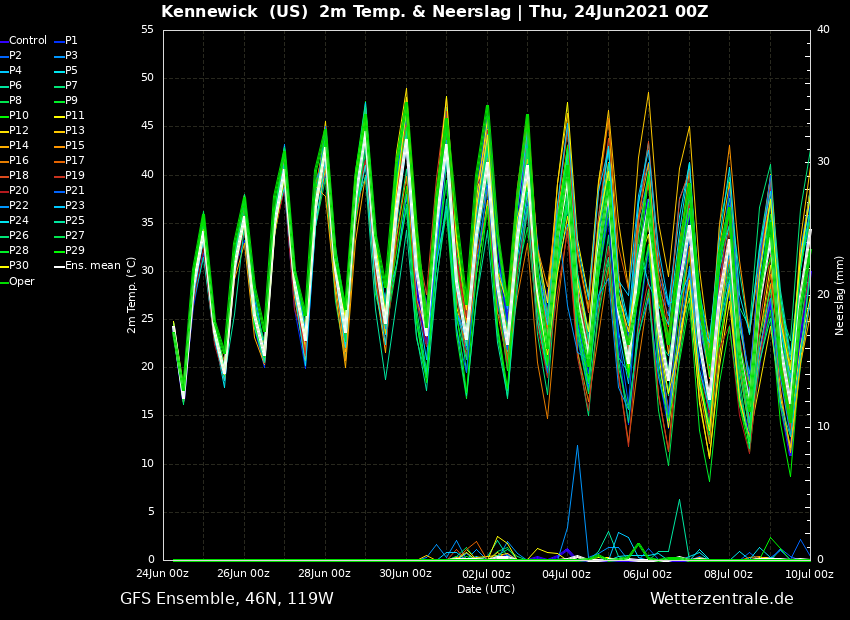
Task: Click the '40' Neerslag axis label on right
Action: (823, 30)
